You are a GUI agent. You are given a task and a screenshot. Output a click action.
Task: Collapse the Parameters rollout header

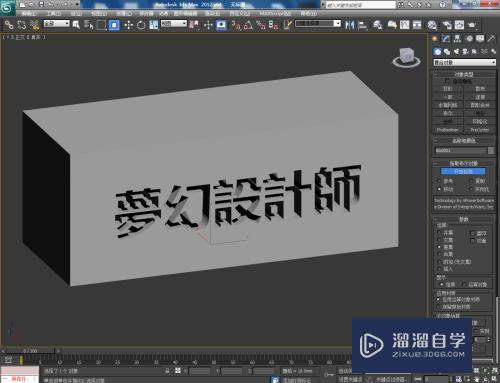click(x=464, y=219)
